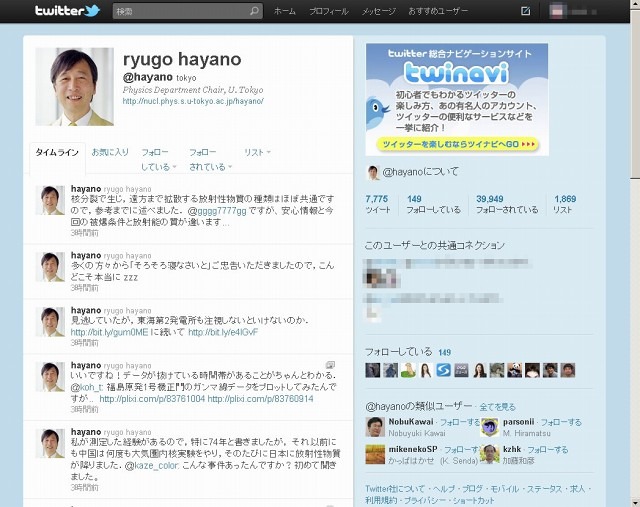Open プロフィール in the top navigation
Viewport: 640px width, 507px height.
coord(329,11)
